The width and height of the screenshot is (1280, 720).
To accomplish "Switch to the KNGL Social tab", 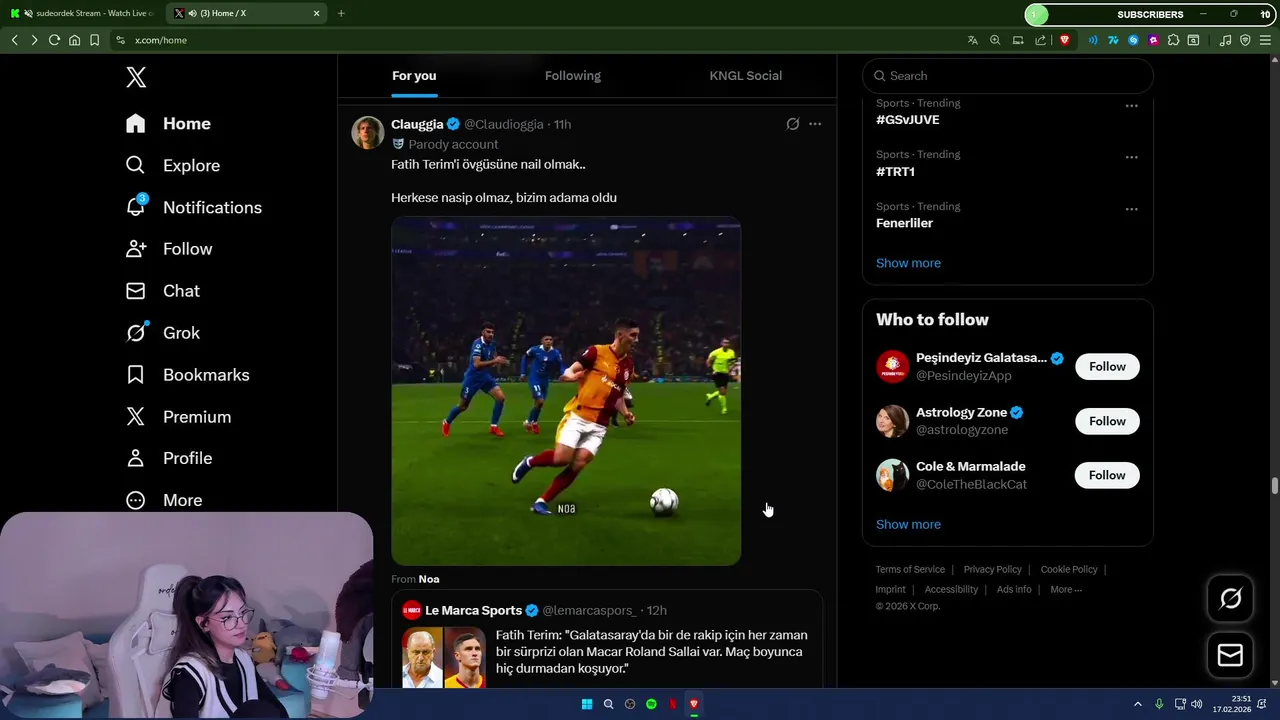I will tap(746, 76).
